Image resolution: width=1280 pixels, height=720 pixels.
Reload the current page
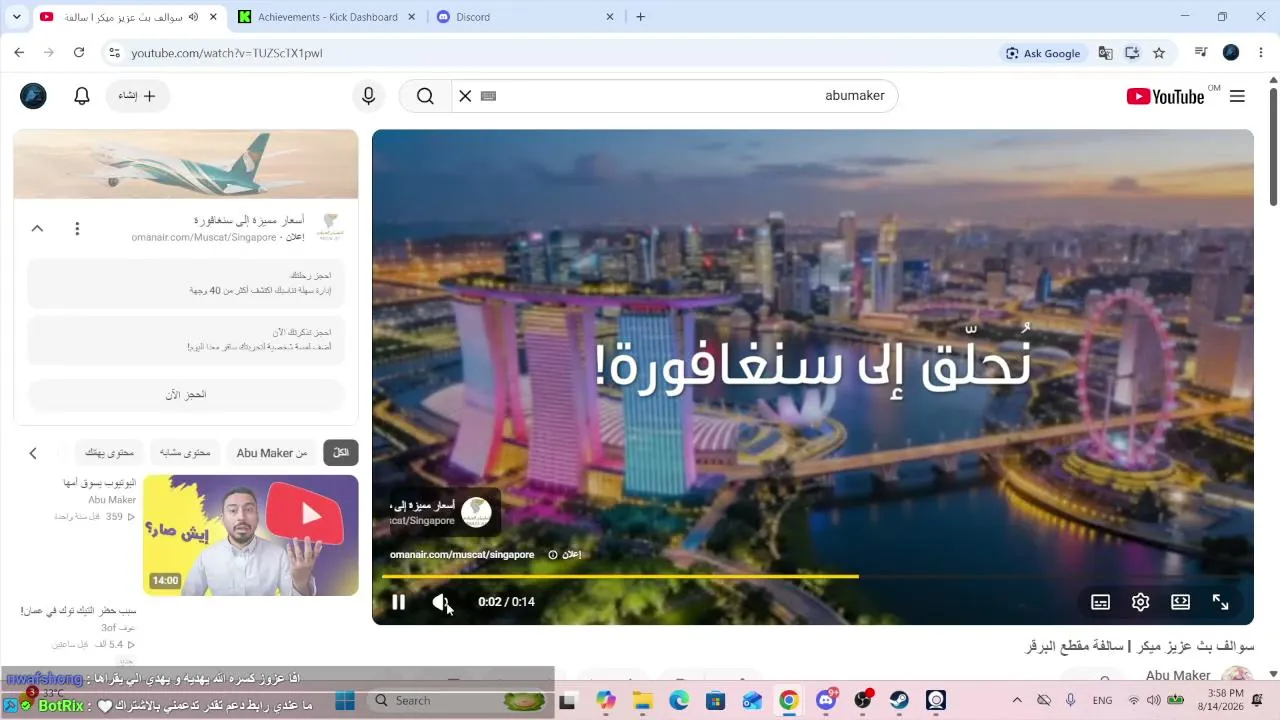click(x=79, y=53)
